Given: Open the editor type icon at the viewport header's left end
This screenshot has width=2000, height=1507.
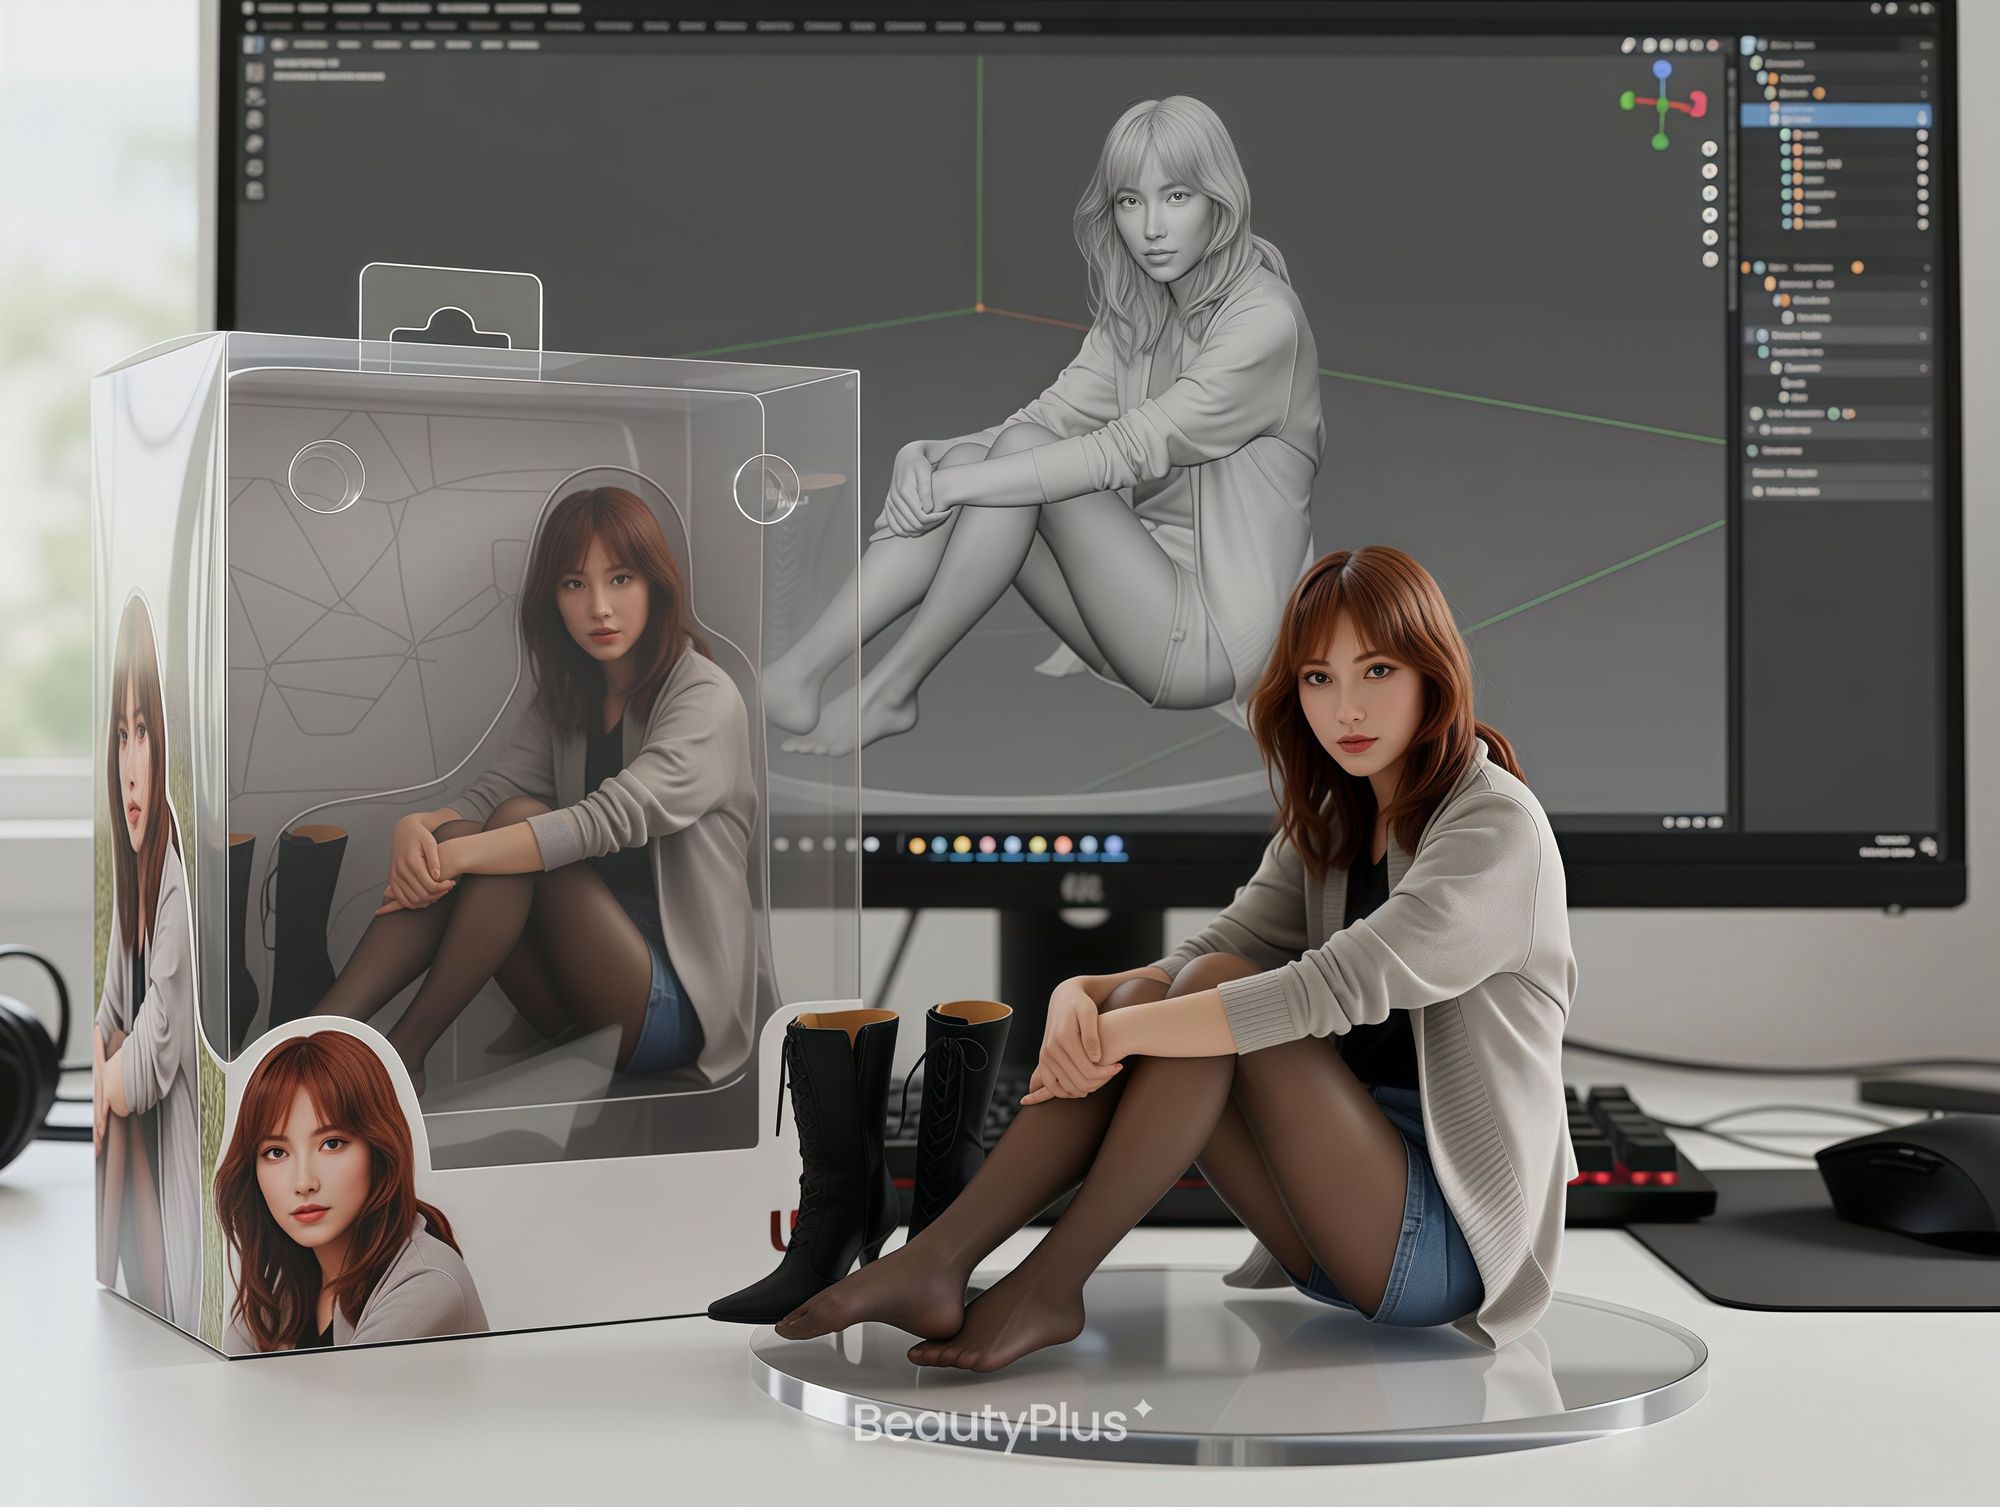Looking at the screenshot, I should [x=253, y=44].
